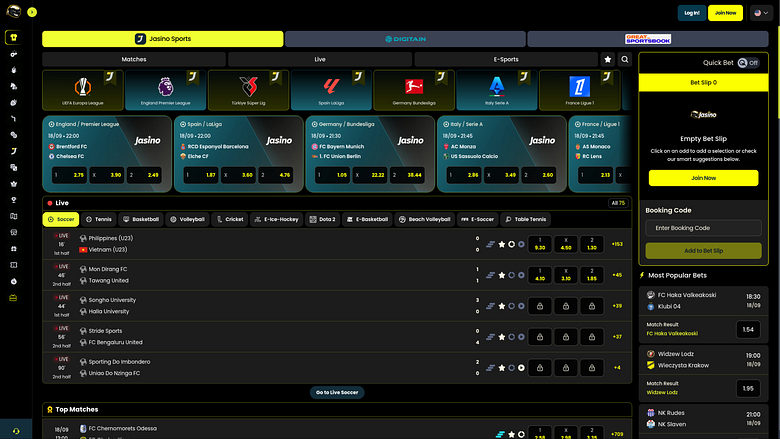
Task: Expand +37 markets for Stride Sports match
Action: [x=617, y=337]
